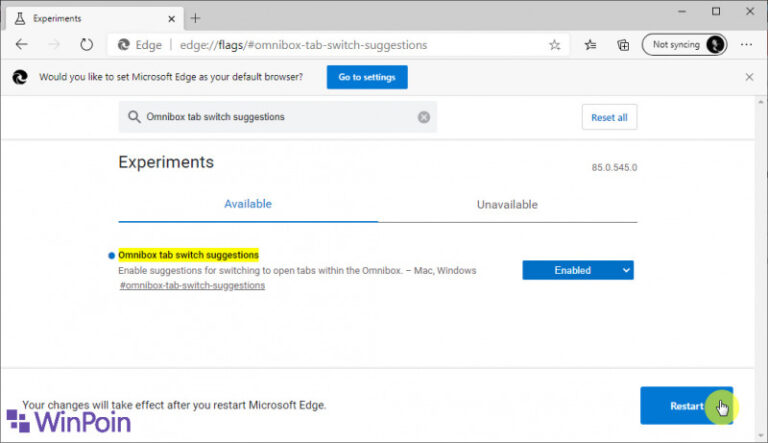The image size is (768, 443).
Task: Click the forward navigation arrow
Action: [54, 45]
